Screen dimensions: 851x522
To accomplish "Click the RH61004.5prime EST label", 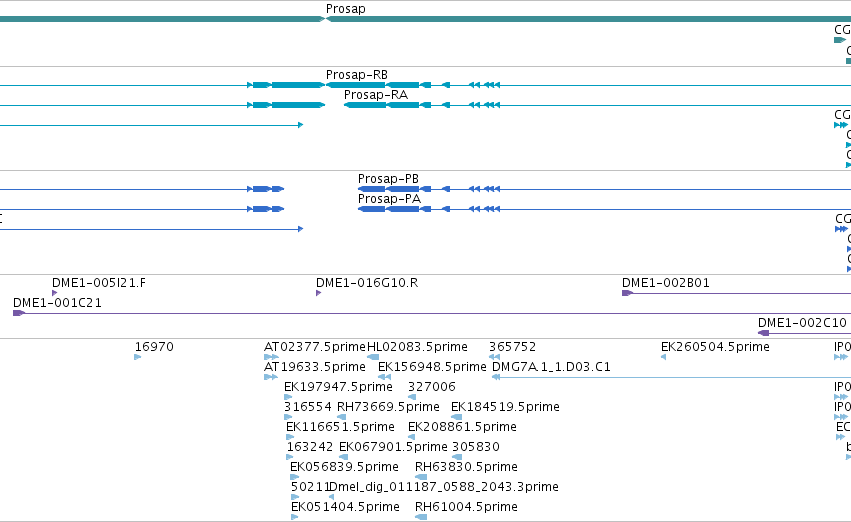I will coord(466,507).
